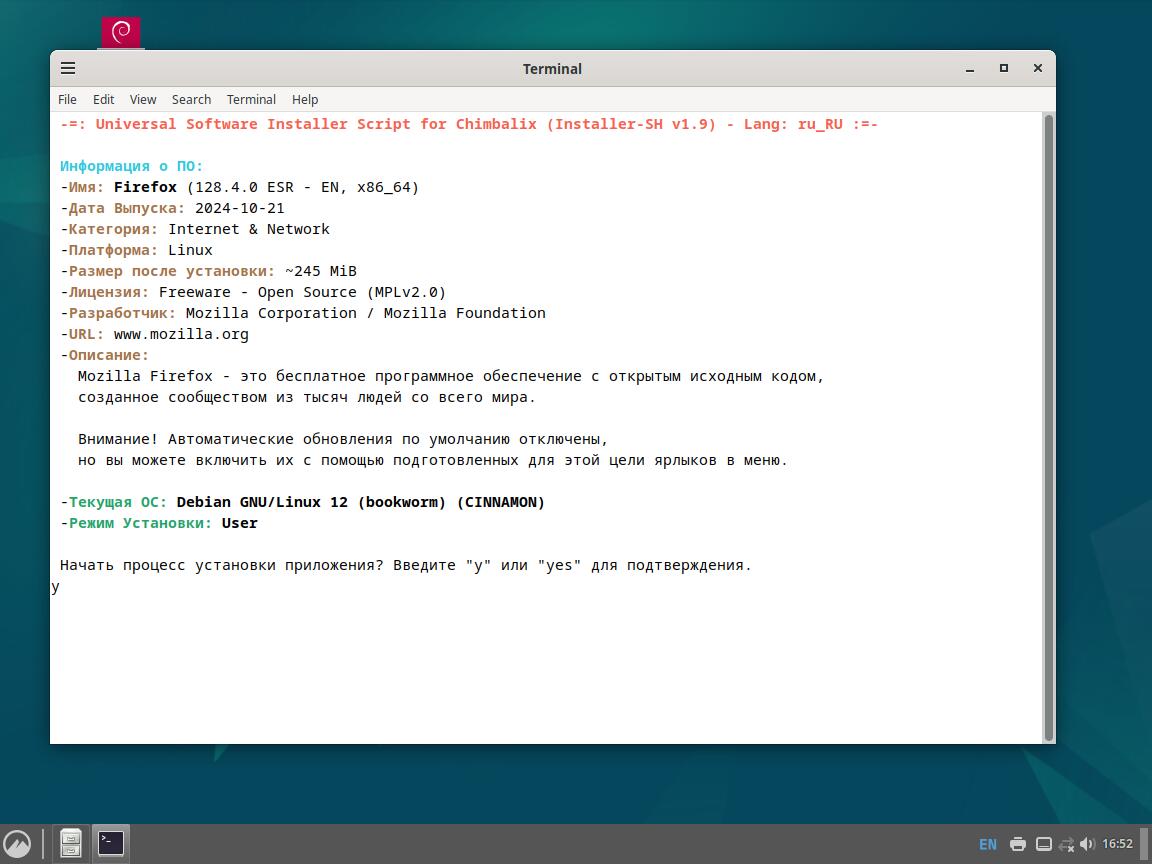Screen dimensions: 1152x864
Task: Click the show desktop strip at panel edge
Action: coord(1145,844)
